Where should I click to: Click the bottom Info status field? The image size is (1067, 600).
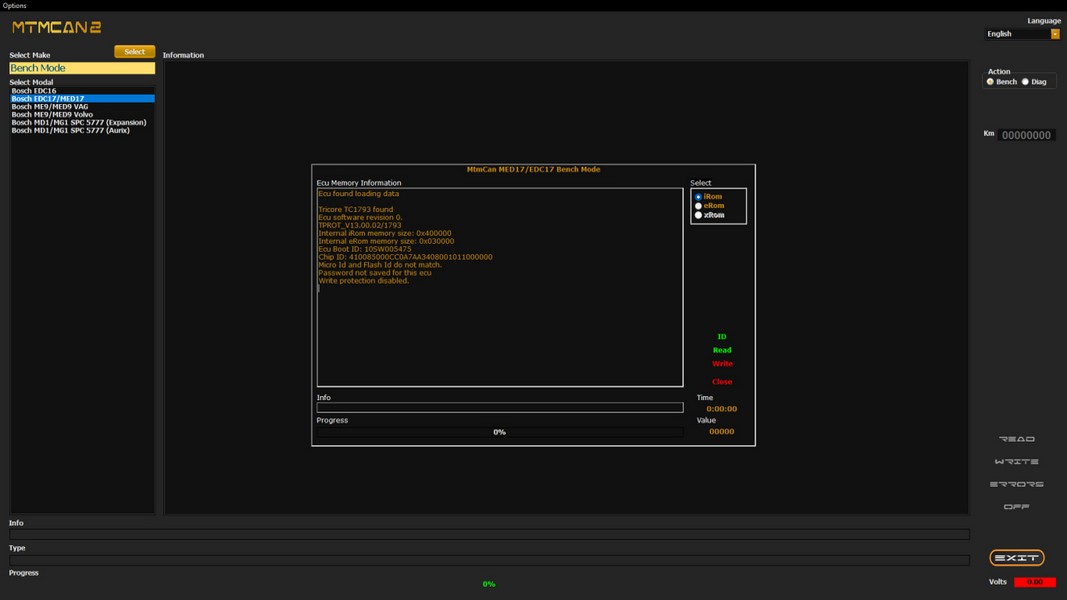[489, 535]
